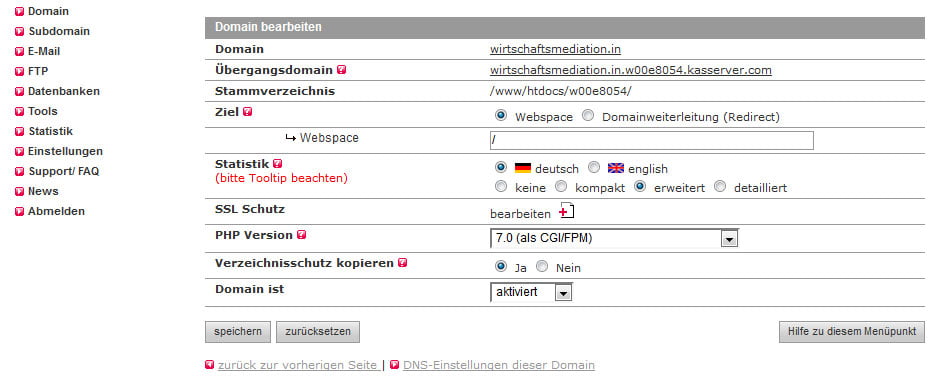Viewport: 938px width, 380px height.
Task: Open the PHP Version dropdown
Action: coord(614,238)
